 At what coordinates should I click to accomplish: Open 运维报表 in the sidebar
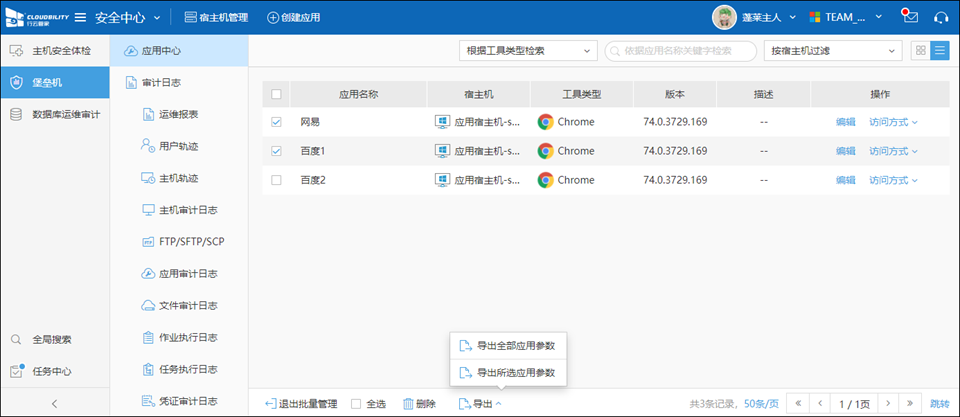pos(177,114)
